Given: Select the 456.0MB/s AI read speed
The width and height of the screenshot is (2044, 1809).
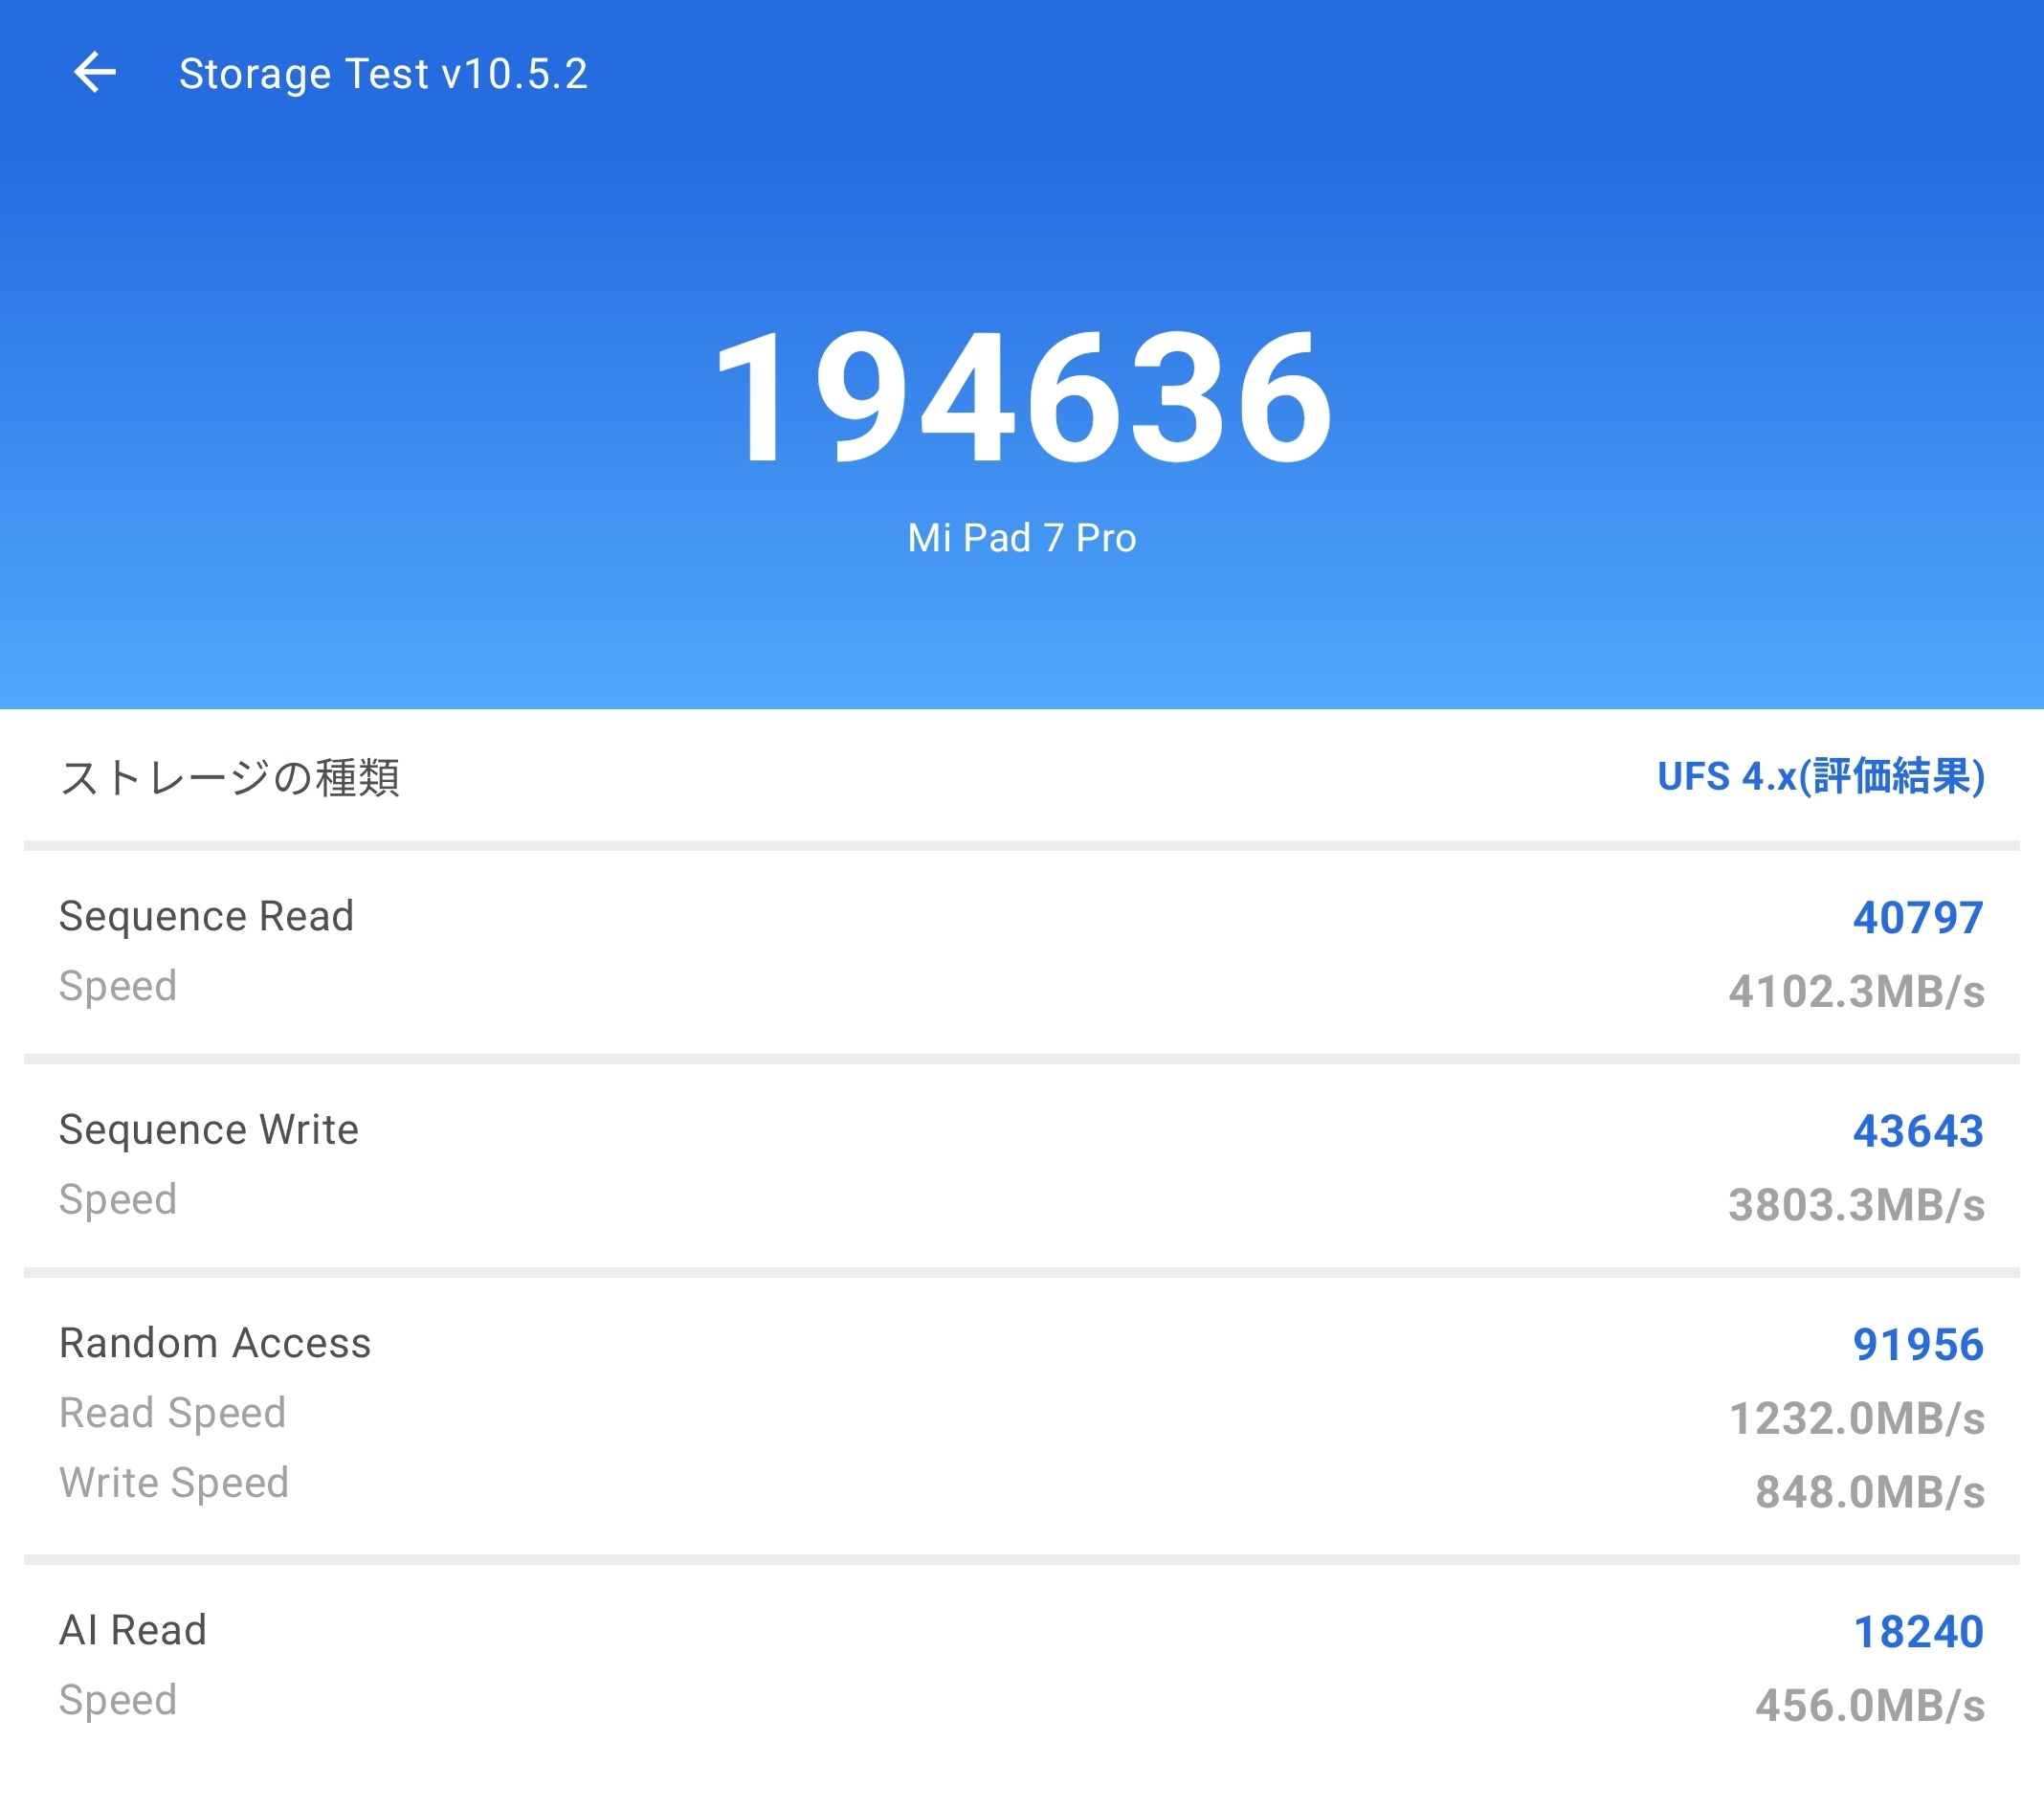Looking at the screenshot, I should (1870, 1706).
